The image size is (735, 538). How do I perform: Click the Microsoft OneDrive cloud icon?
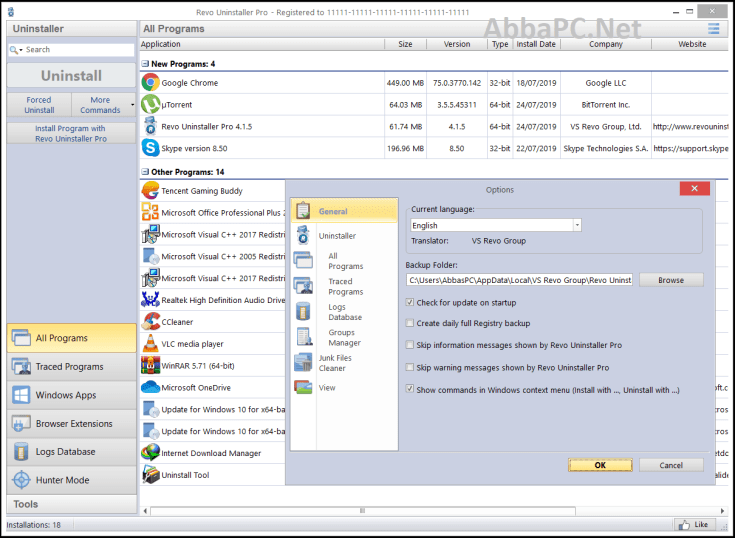tap(150, 388)
